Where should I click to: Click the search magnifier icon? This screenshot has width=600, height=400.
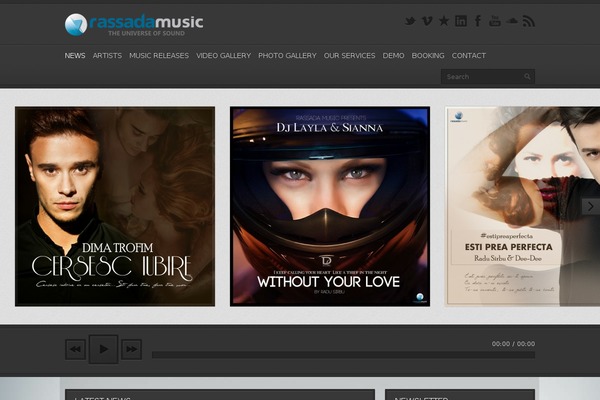click(x=527, y=77)
